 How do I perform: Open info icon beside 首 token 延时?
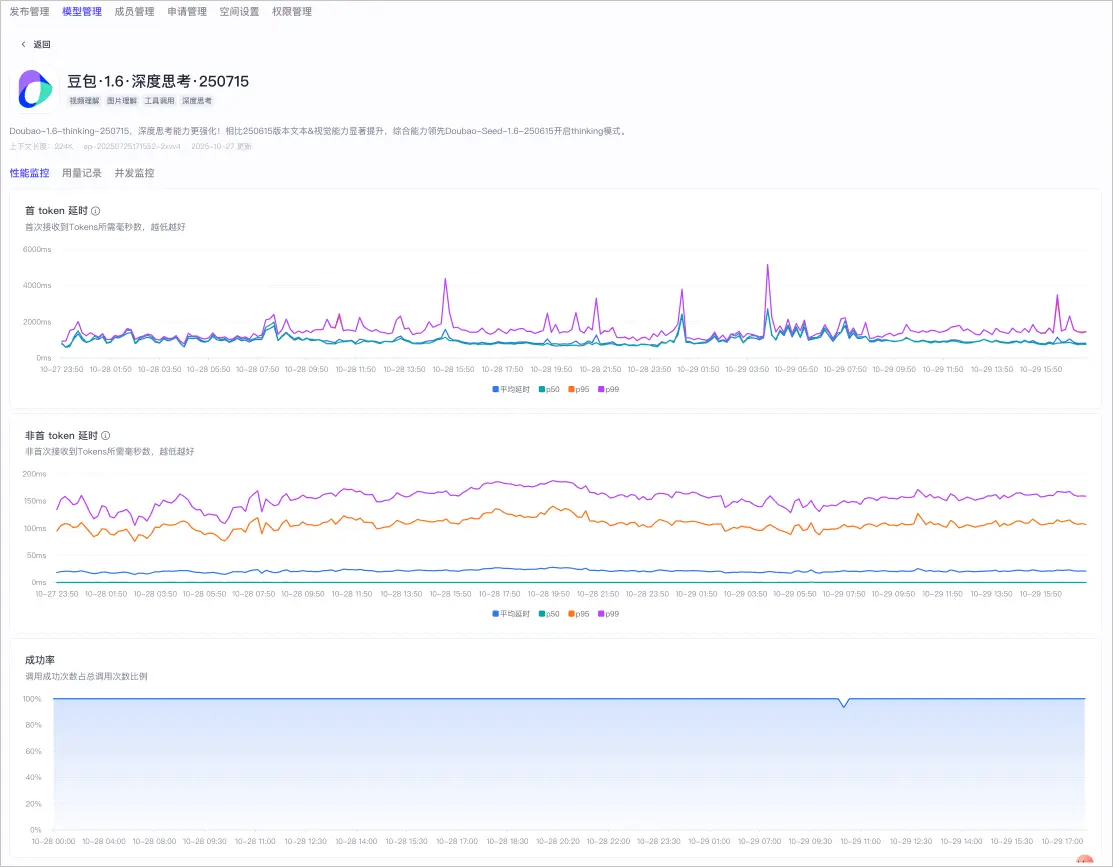96,211
